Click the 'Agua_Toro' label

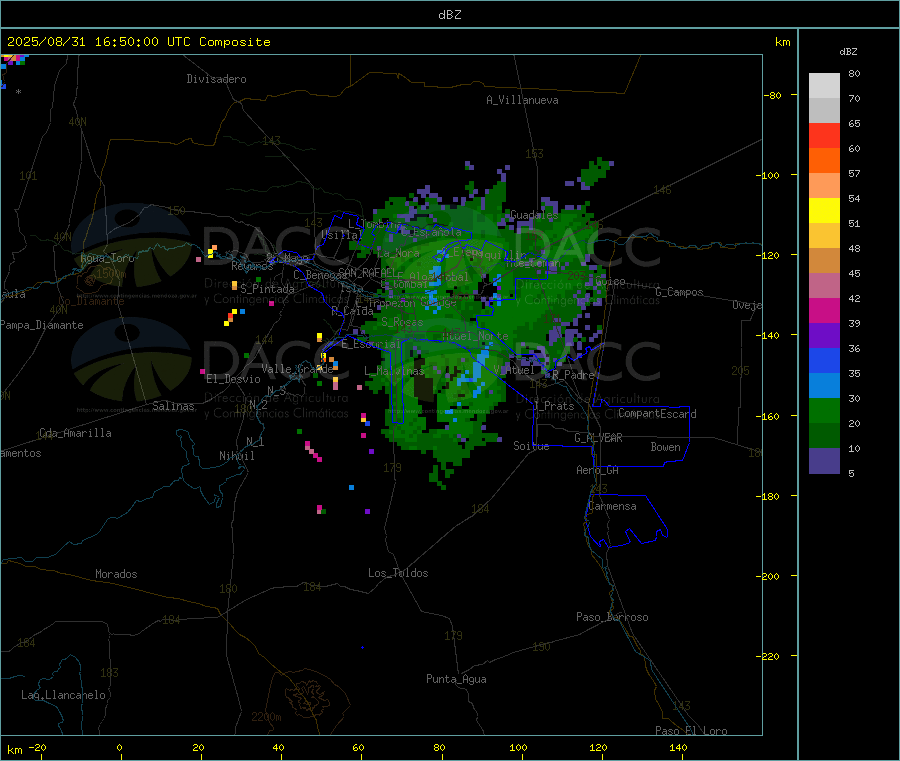coord(107,258)
